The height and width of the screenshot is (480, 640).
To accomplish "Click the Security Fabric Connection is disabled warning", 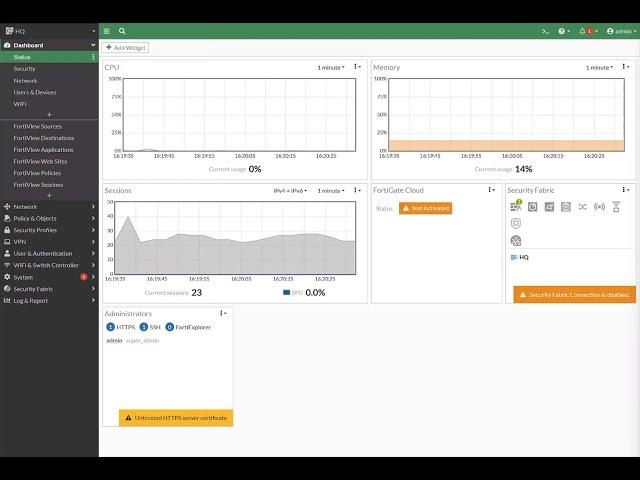I will [x=574, y=294].
